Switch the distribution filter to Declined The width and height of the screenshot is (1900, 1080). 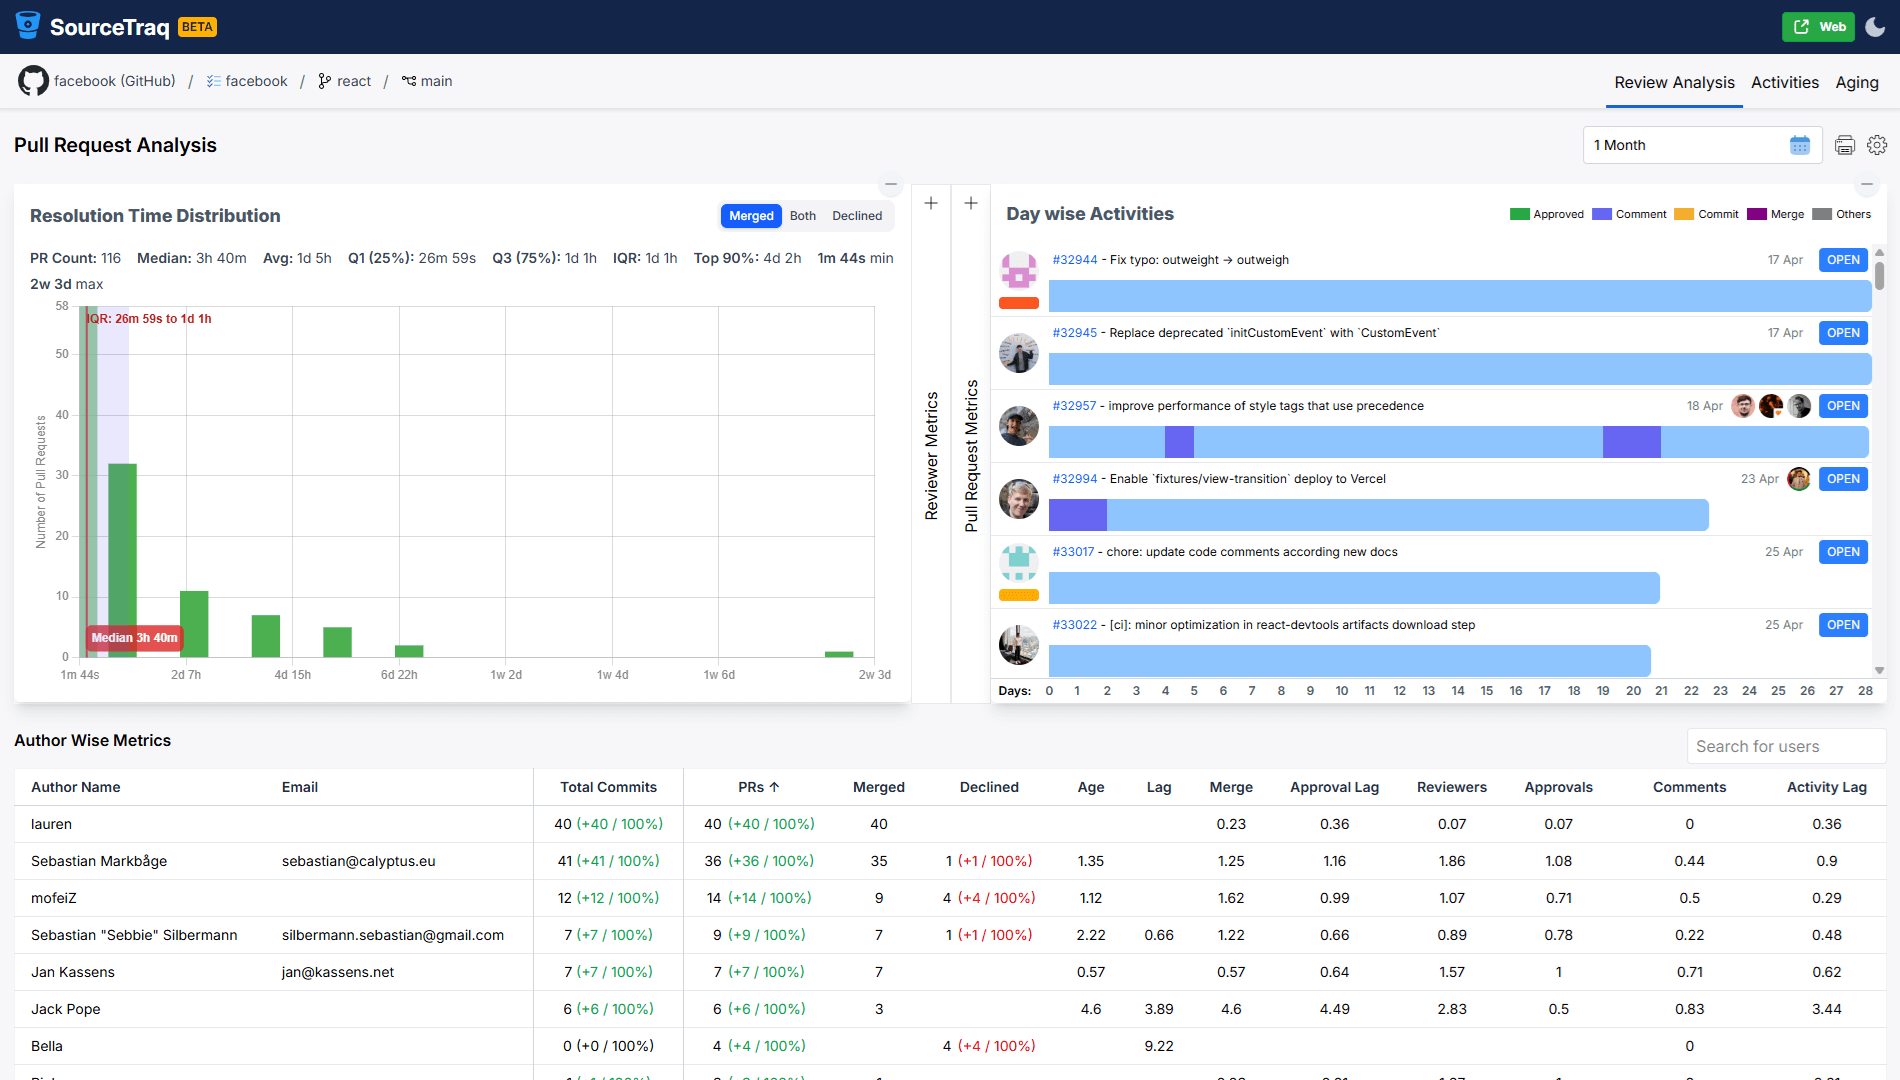pyautogui.click(x=857, y=216)
